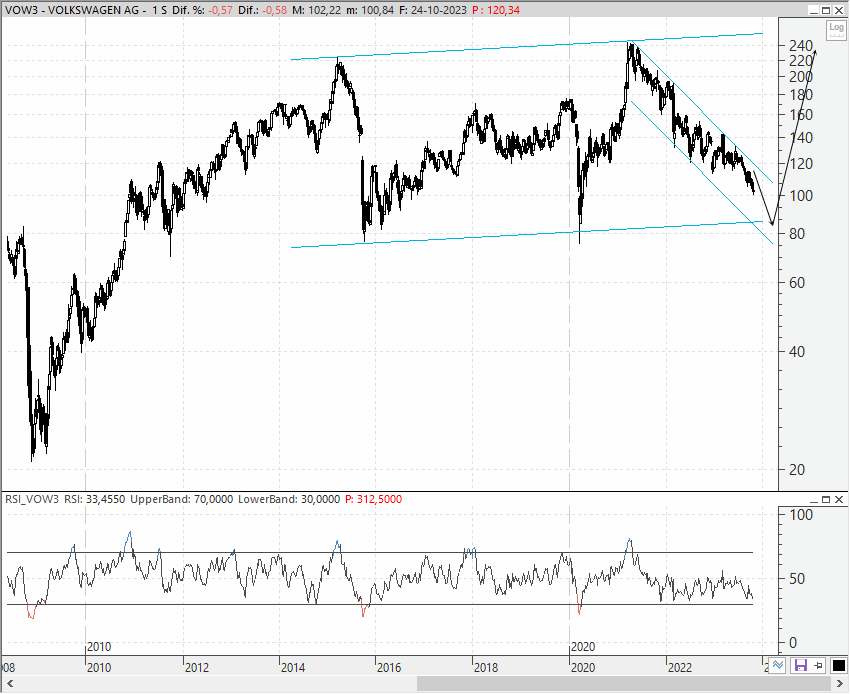The height and width of the screenshot is (694, 850).
Task: Toggle the Log scale button
Action: 836,29
